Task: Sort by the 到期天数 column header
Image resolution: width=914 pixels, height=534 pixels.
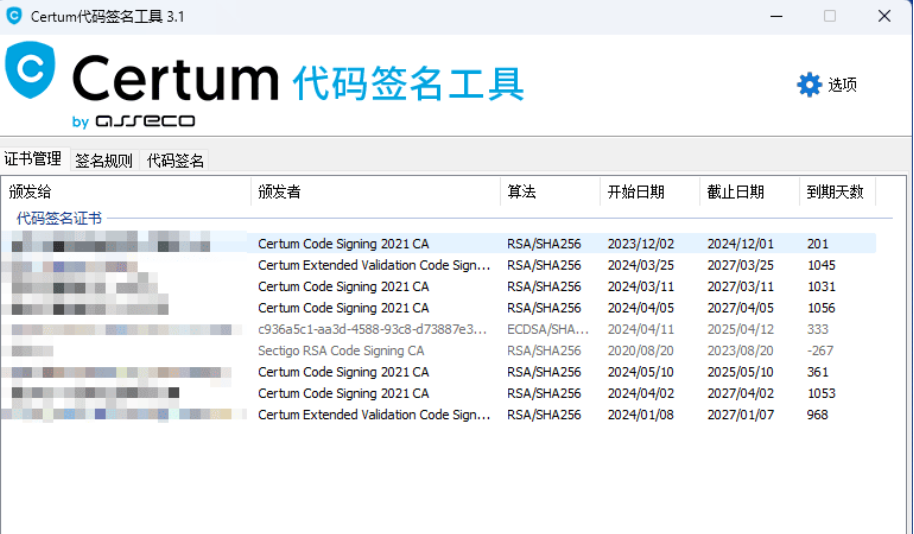Action: click(x=837, y=192)
